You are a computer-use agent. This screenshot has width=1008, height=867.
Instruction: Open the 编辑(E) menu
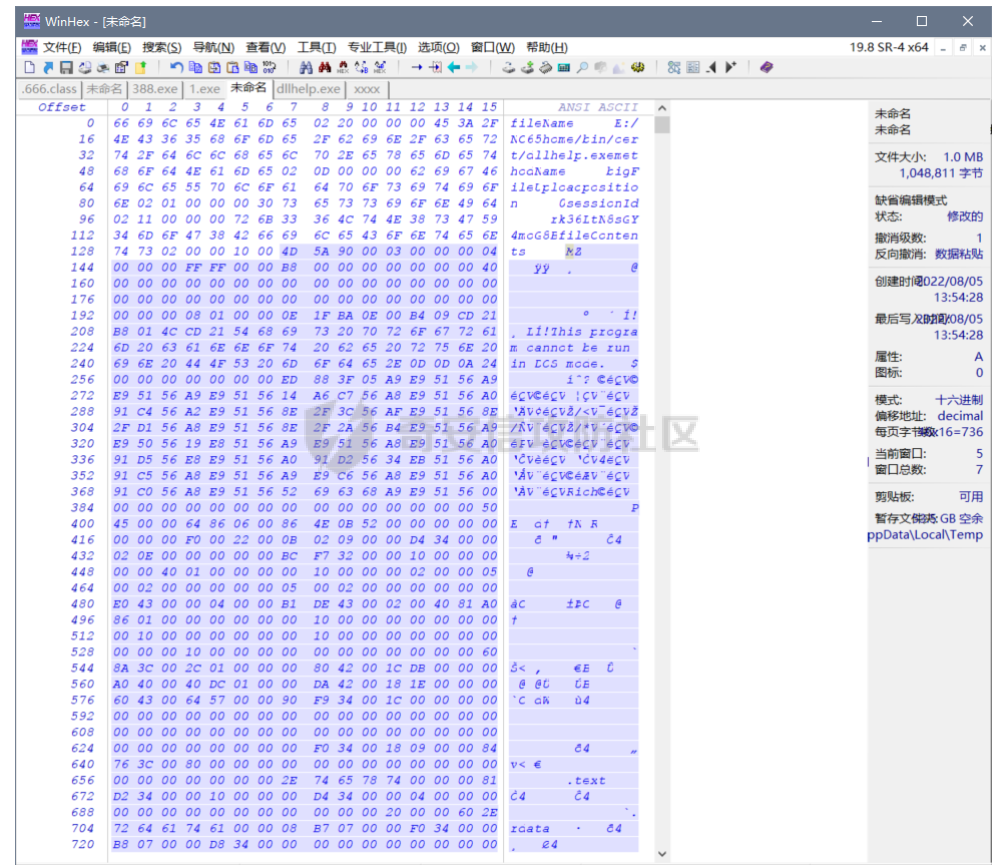coord(112,48)
